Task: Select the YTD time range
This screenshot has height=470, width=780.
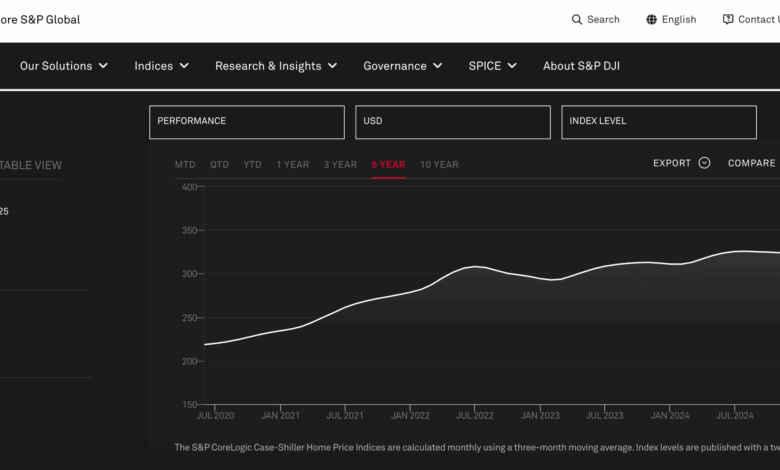Action: [252, 165]
